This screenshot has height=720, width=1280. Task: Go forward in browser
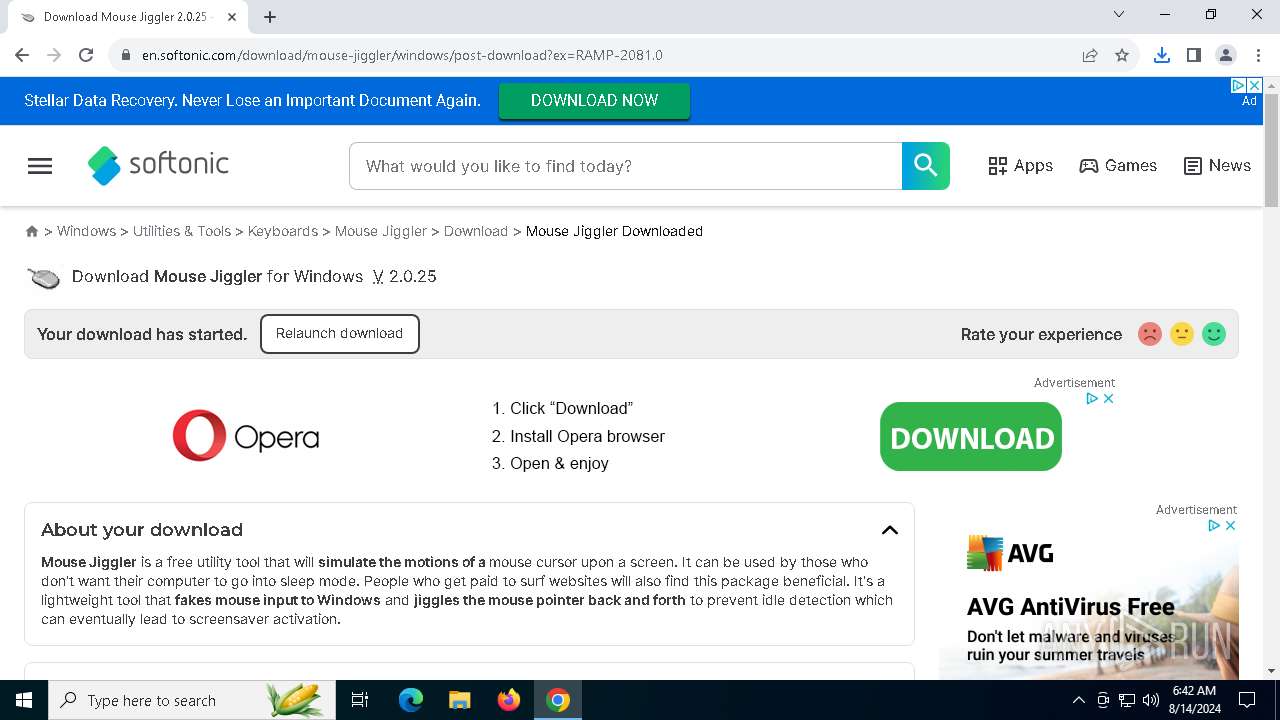click(x=54, y=55)
